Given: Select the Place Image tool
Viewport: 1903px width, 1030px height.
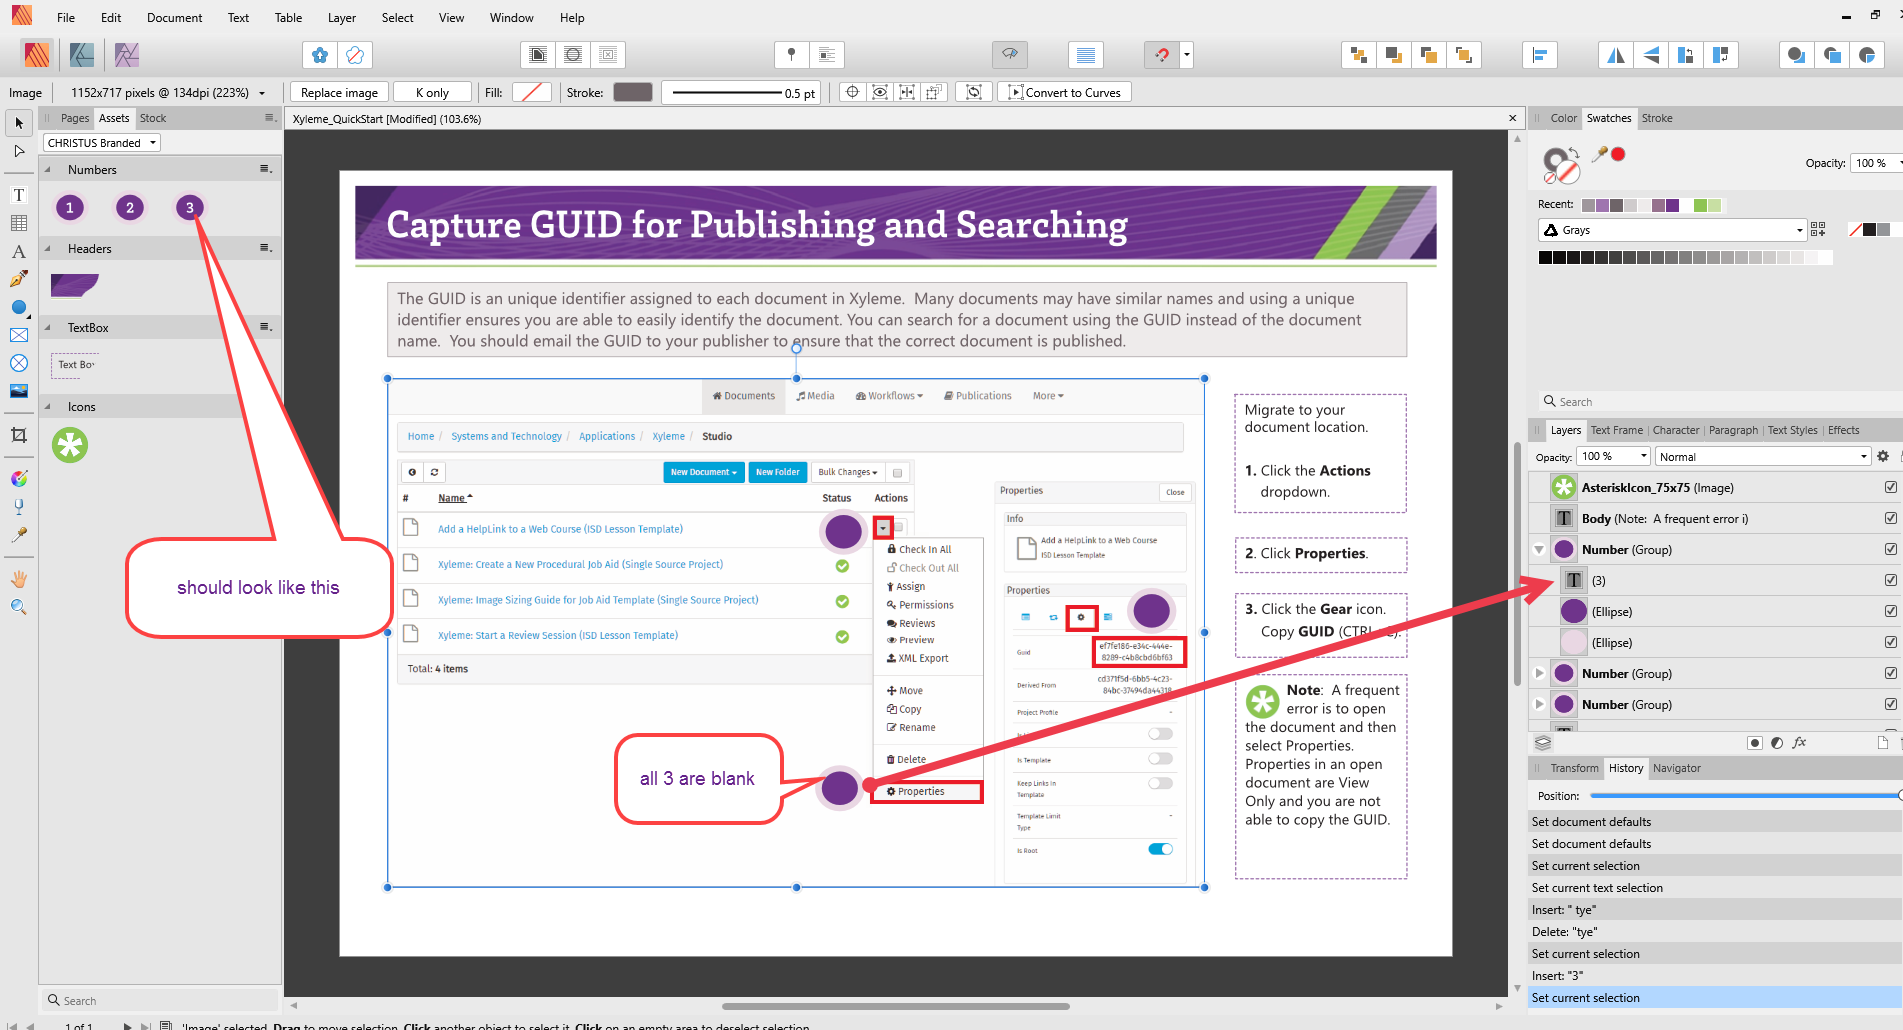Looking at the screenshot, I should [19, 391].
